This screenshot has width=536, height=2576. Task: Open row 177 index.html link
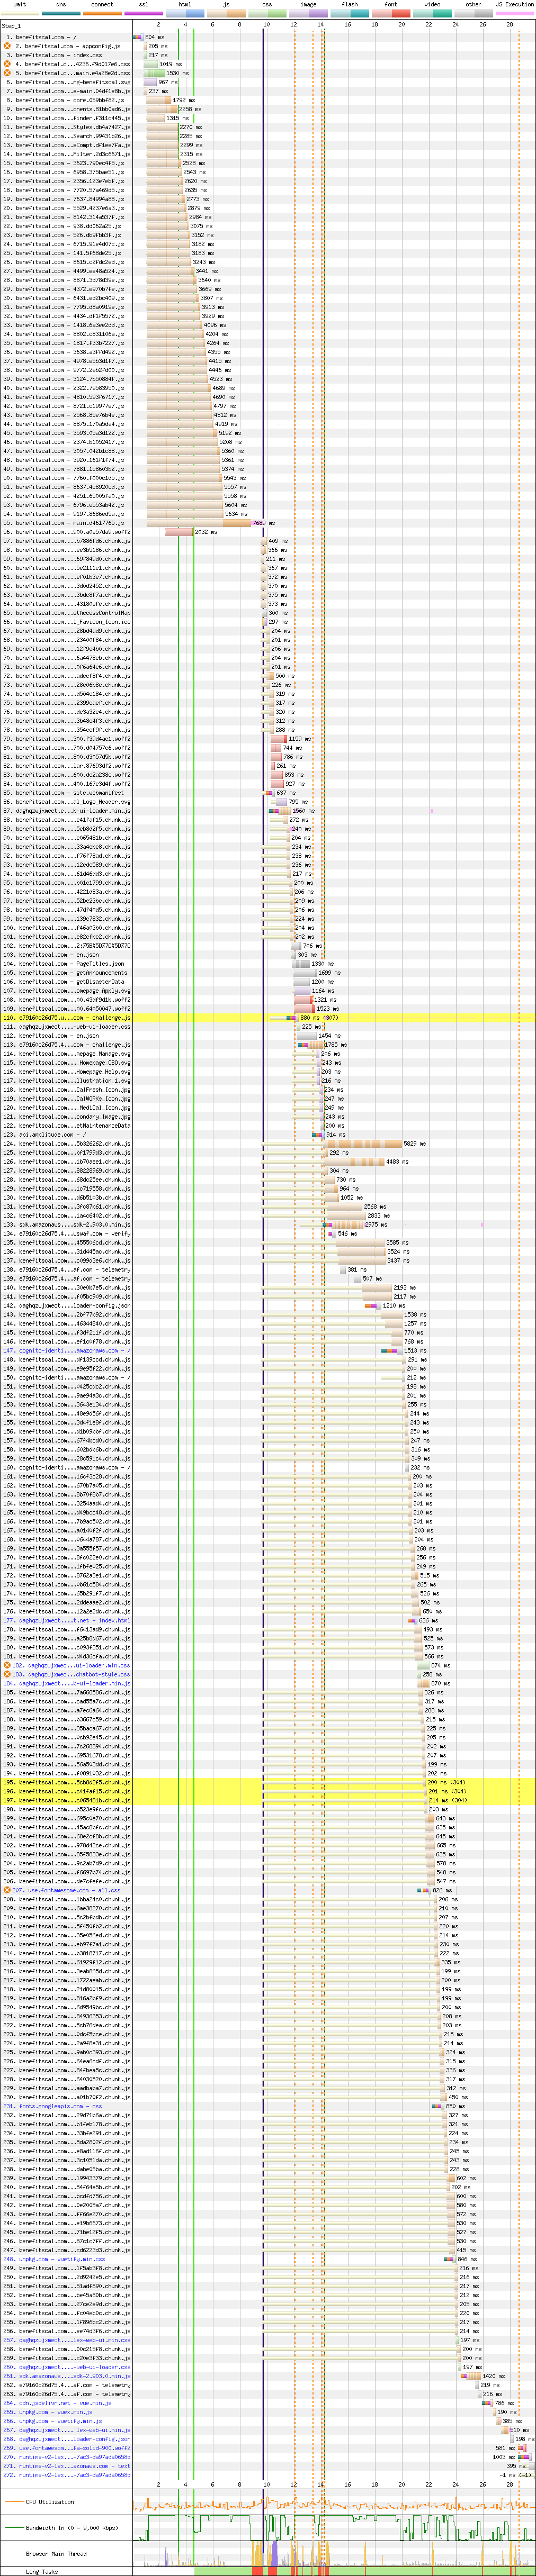click(x=68, y=1620)
